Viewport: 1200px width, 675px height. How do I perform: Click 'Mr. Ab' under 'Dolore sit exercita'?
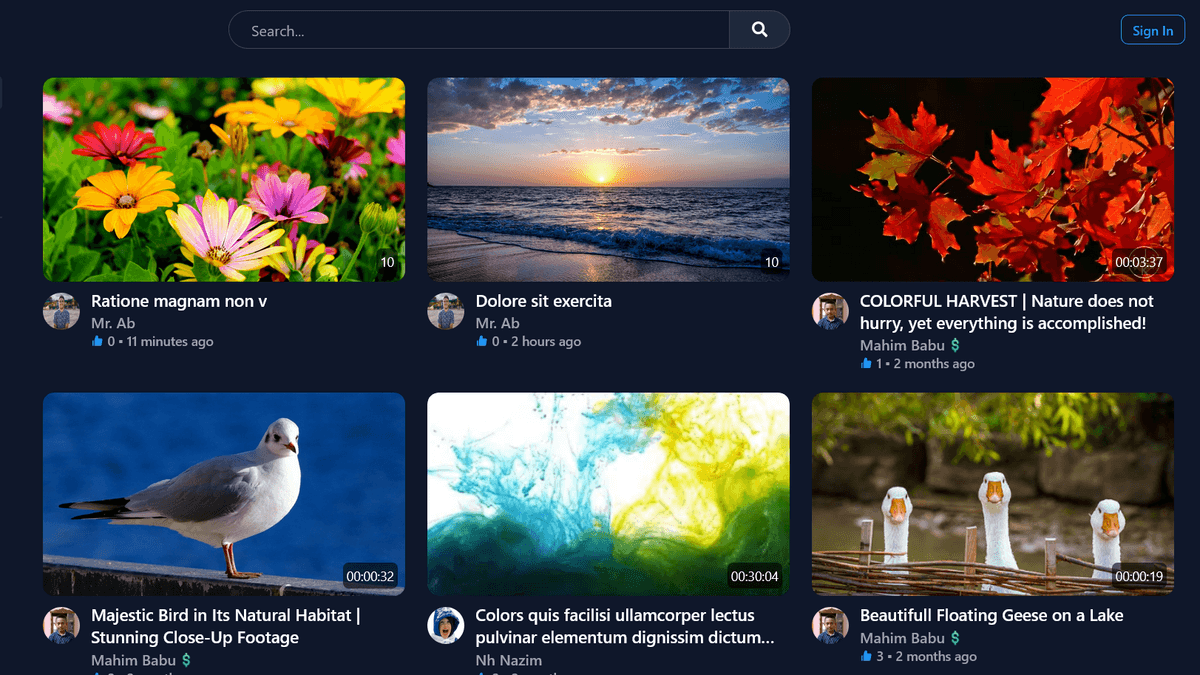(497, 323)
